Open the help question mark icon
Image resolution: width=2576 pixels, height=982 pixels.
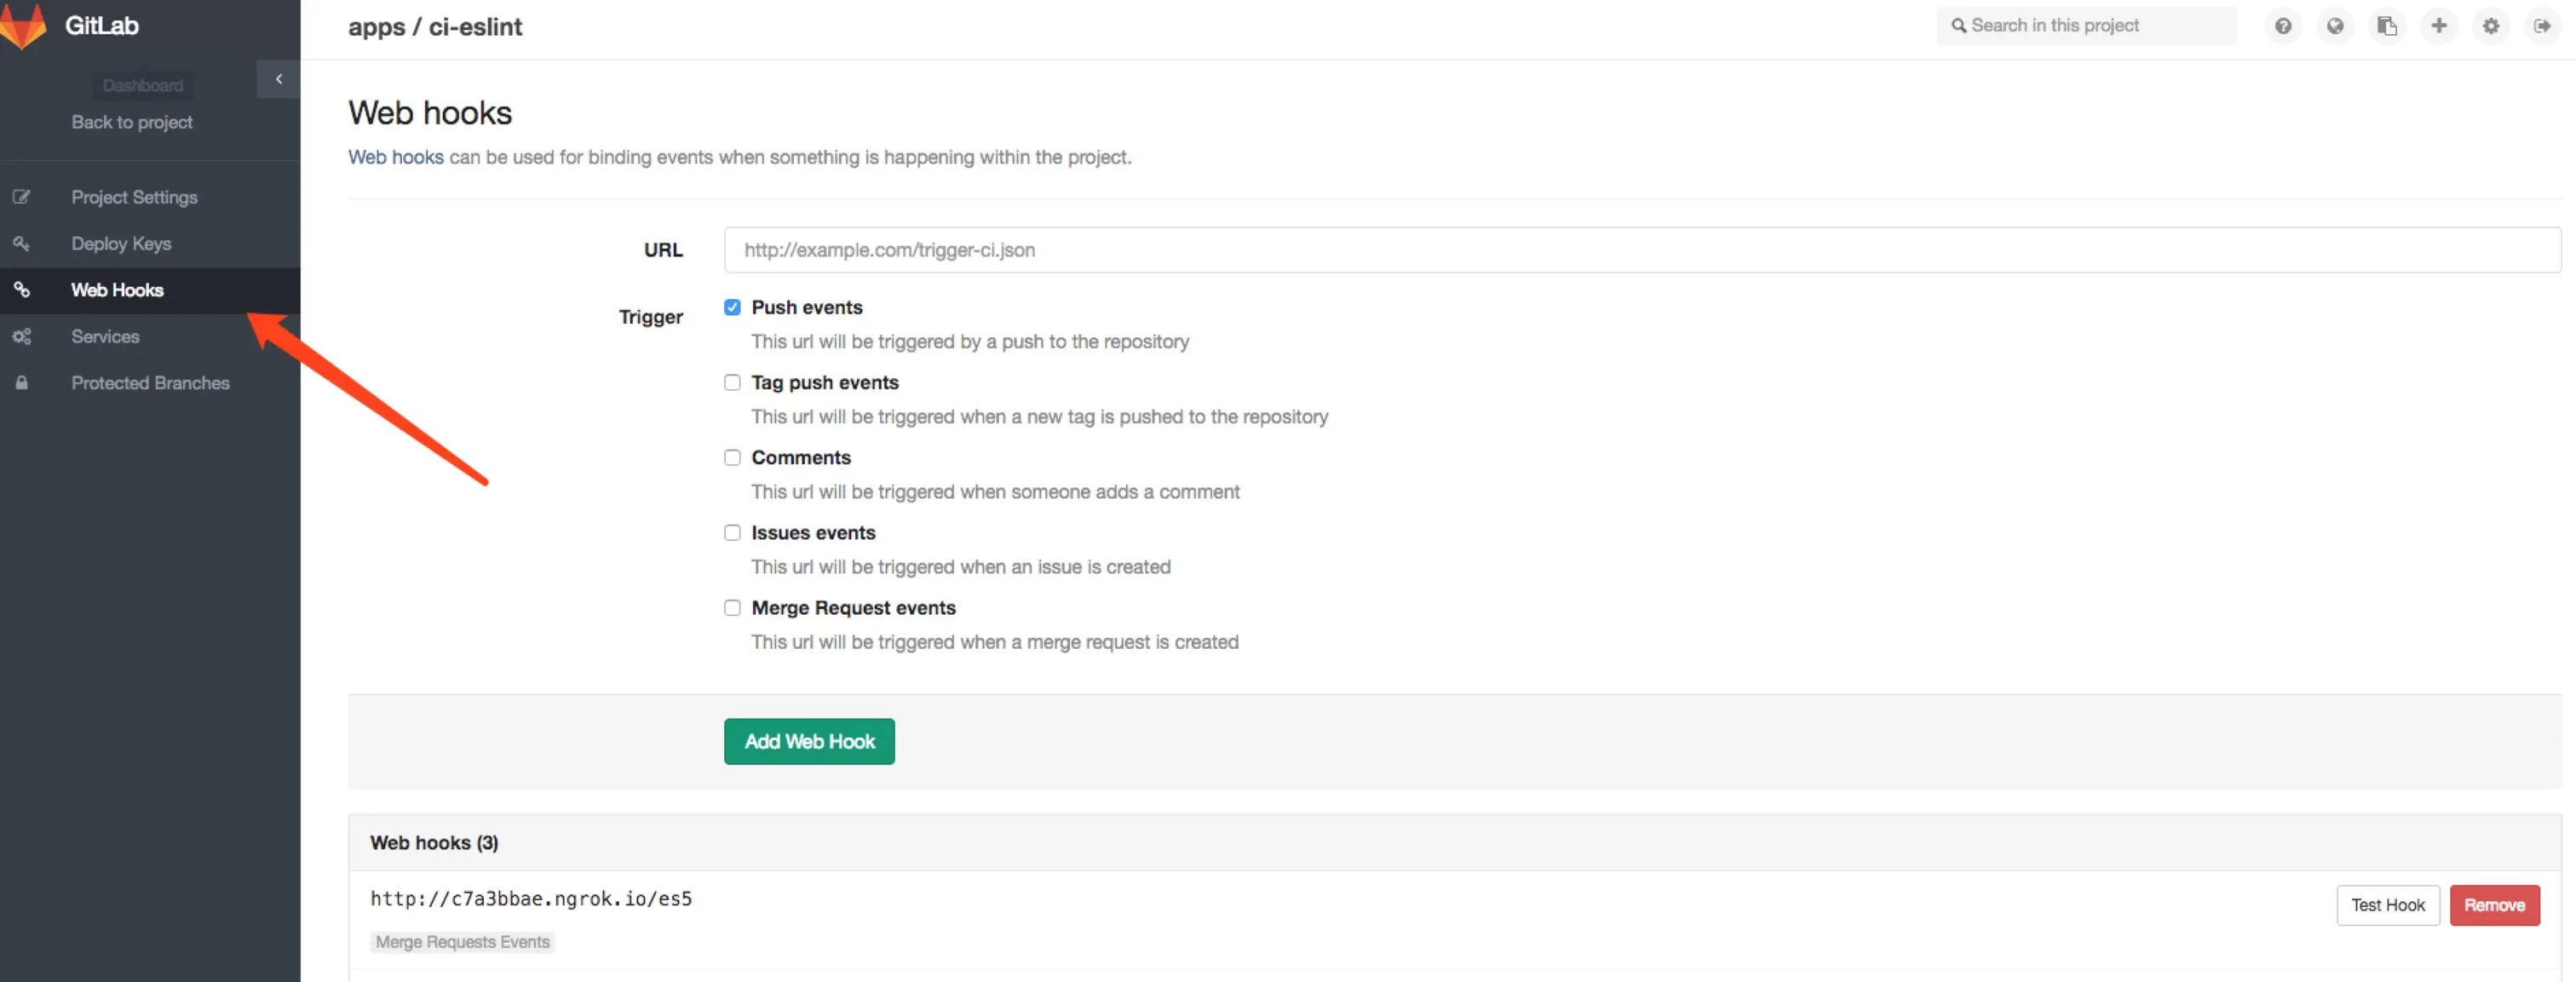click(x=2283, y=26)
